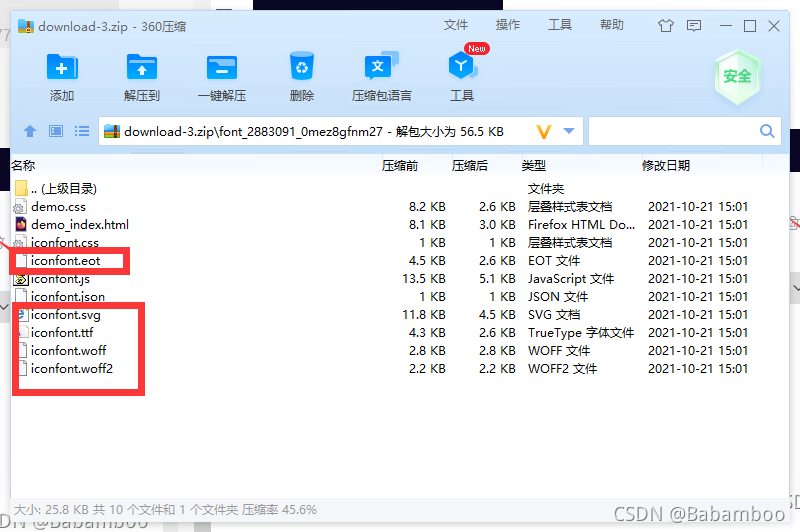Select the iconfont.css file name
The image size is (800, 532).
(65, 242)
